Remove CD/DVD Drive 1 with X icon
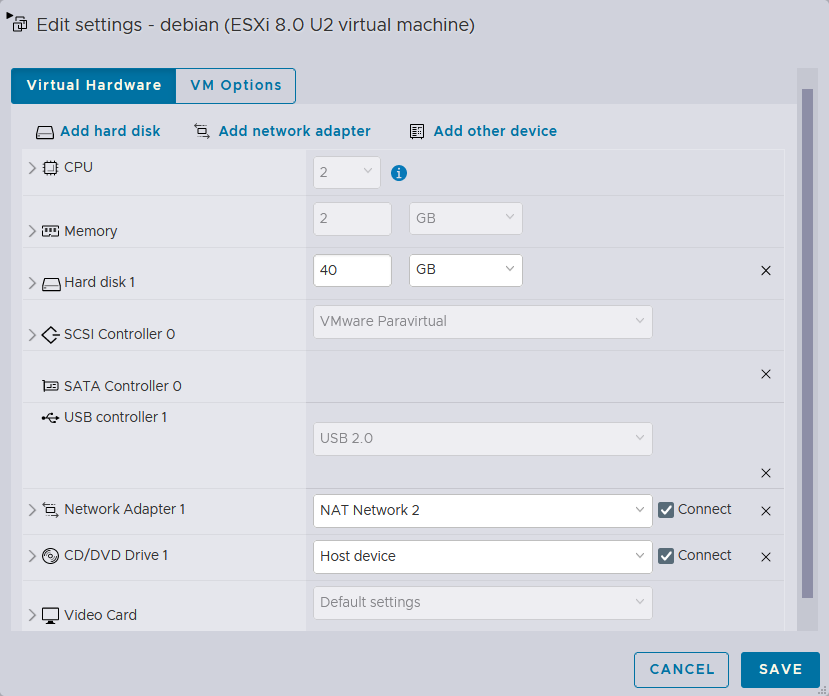829x696 pixels. pos(766,557)
